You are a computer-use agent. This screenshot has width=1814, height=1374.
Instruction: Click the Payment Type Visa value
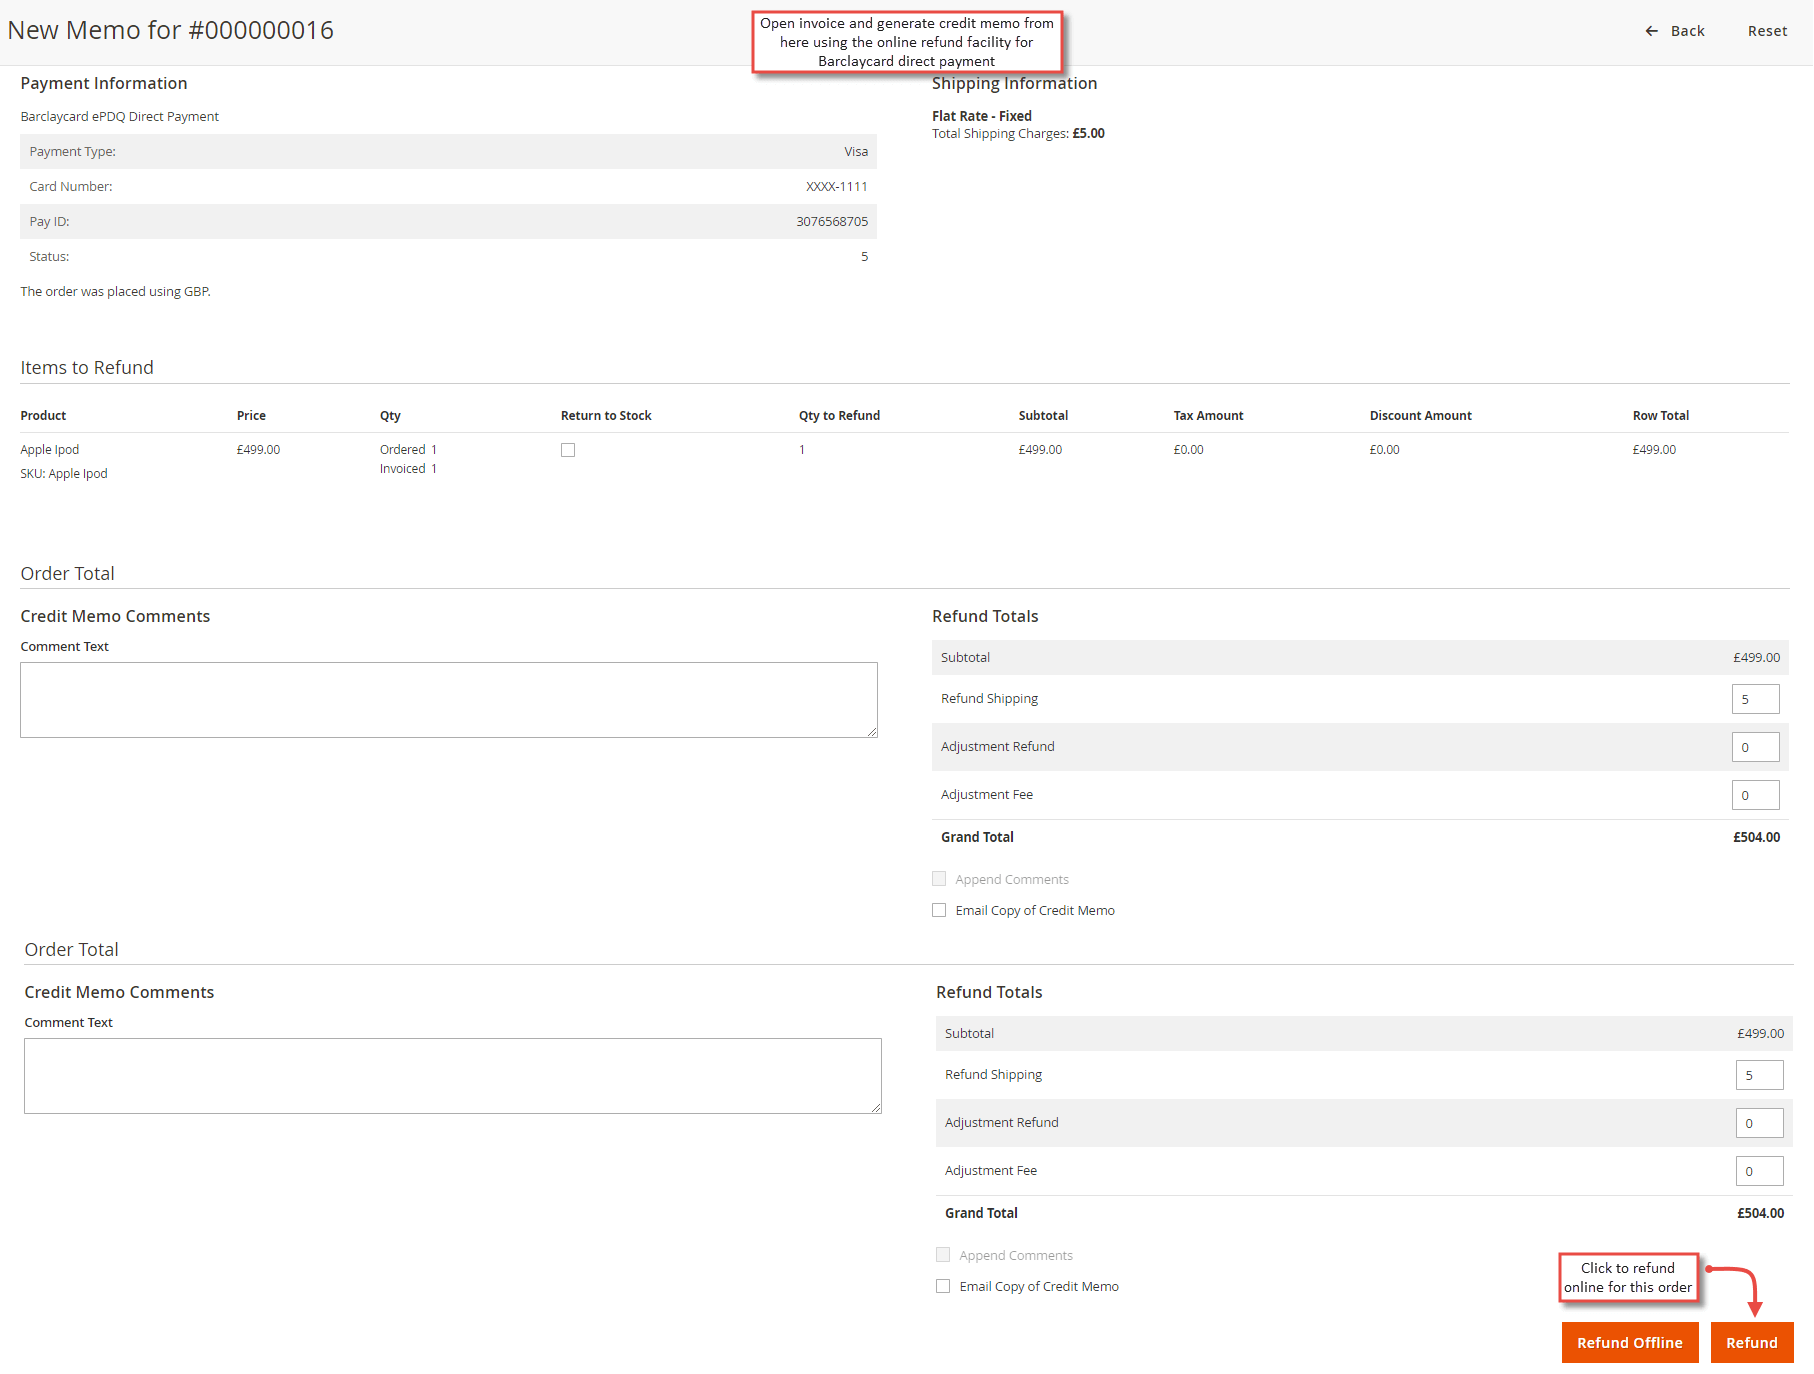856,152
